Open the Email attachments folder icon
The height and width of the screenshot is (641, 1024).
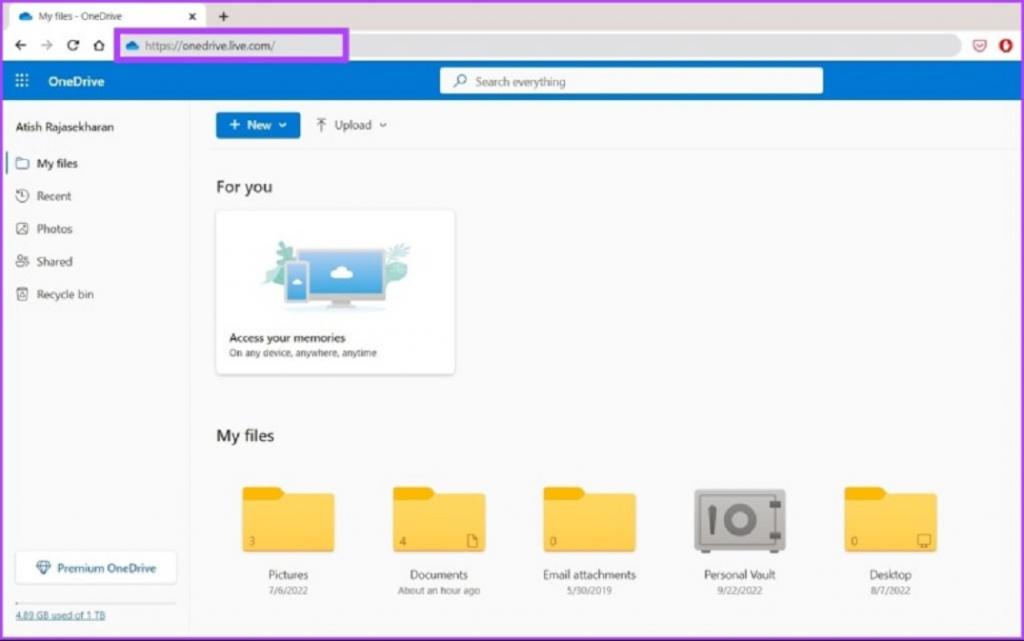[589, 520]
